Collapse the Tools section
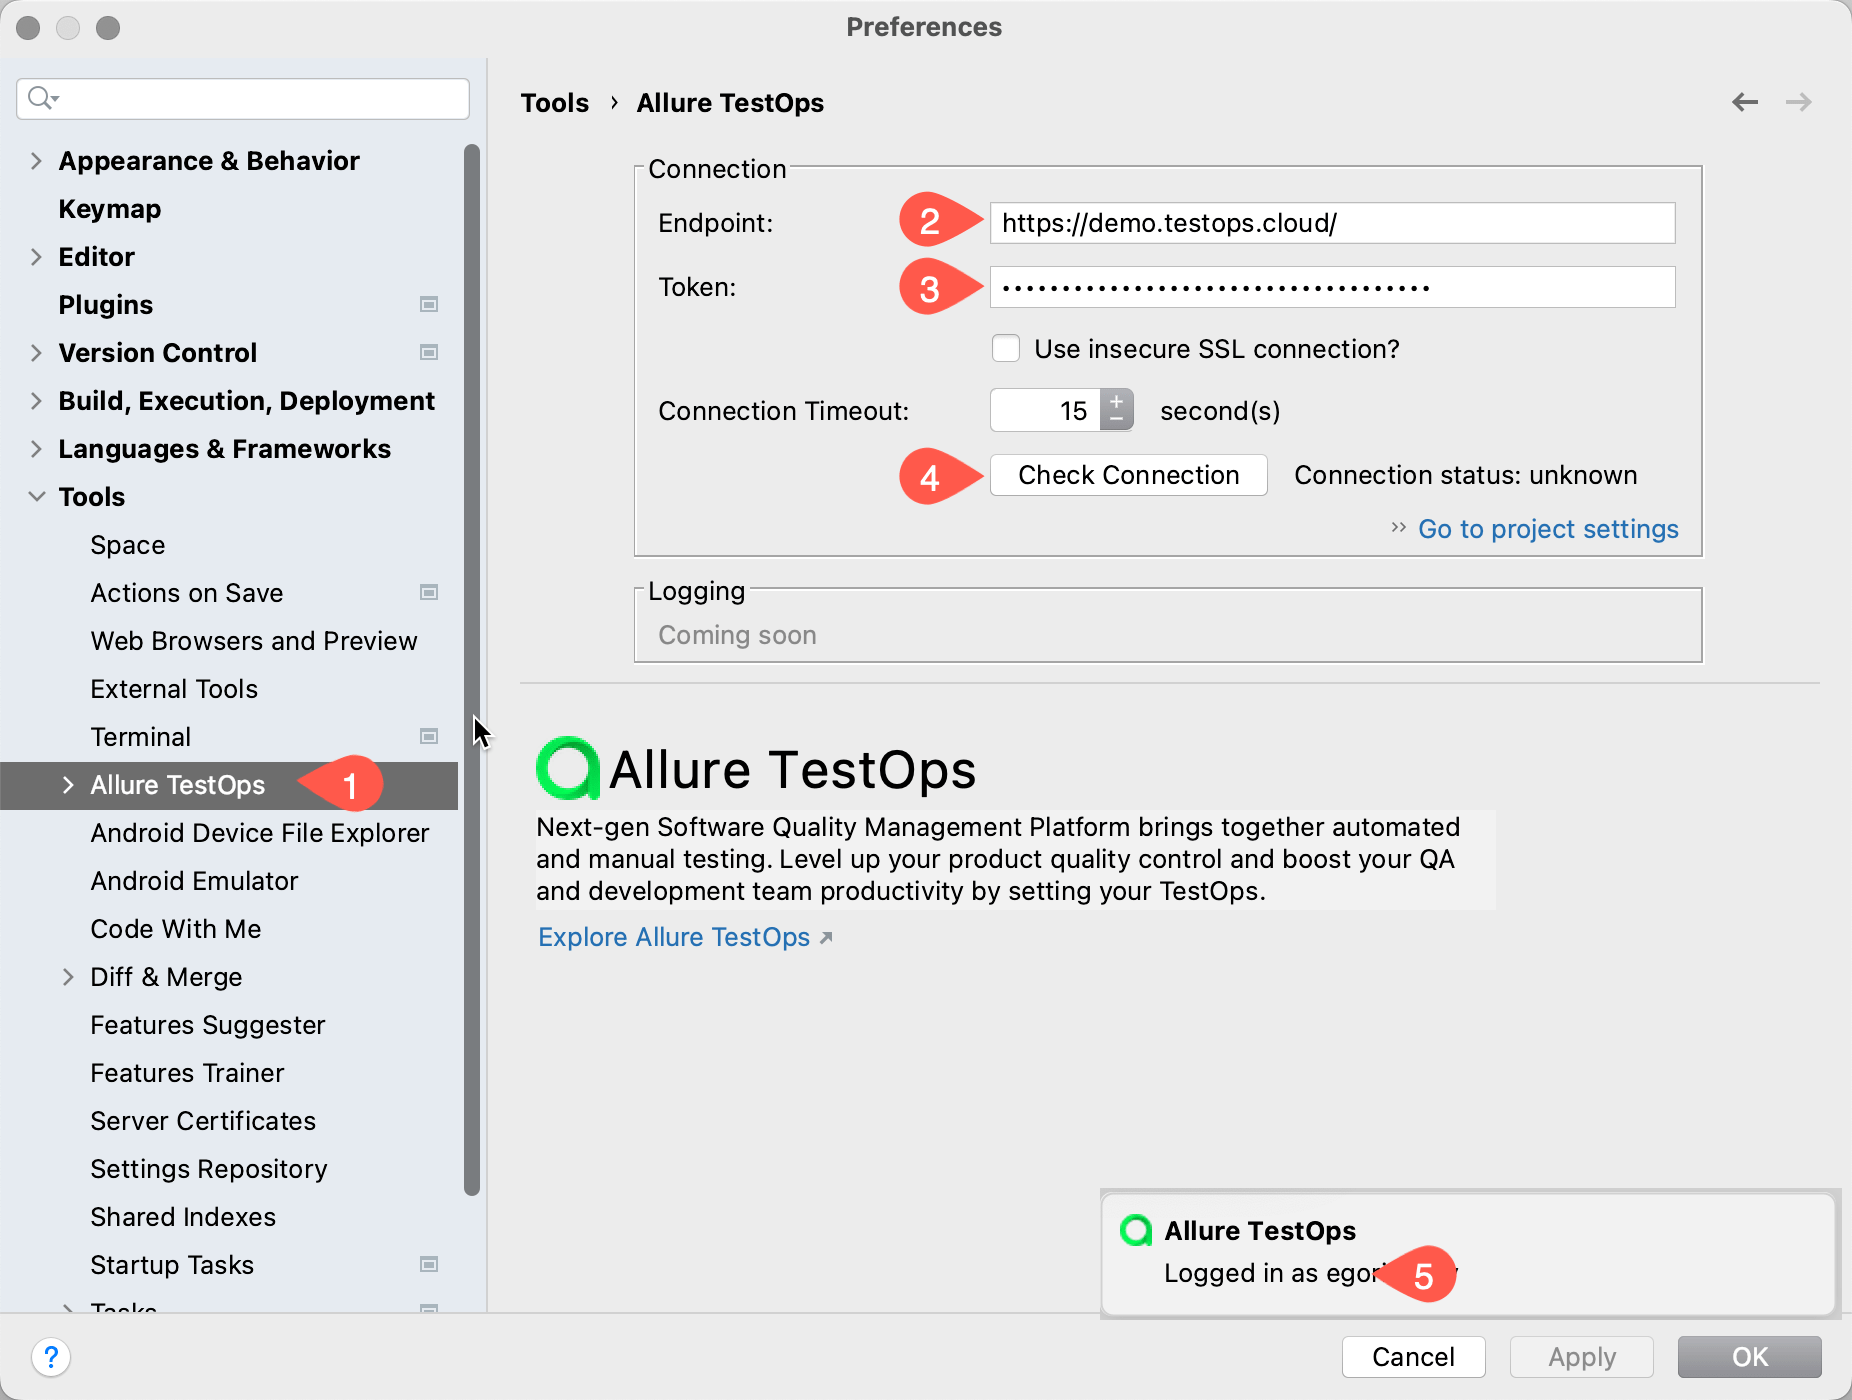1852x1400 pixels. coord(36,496)
